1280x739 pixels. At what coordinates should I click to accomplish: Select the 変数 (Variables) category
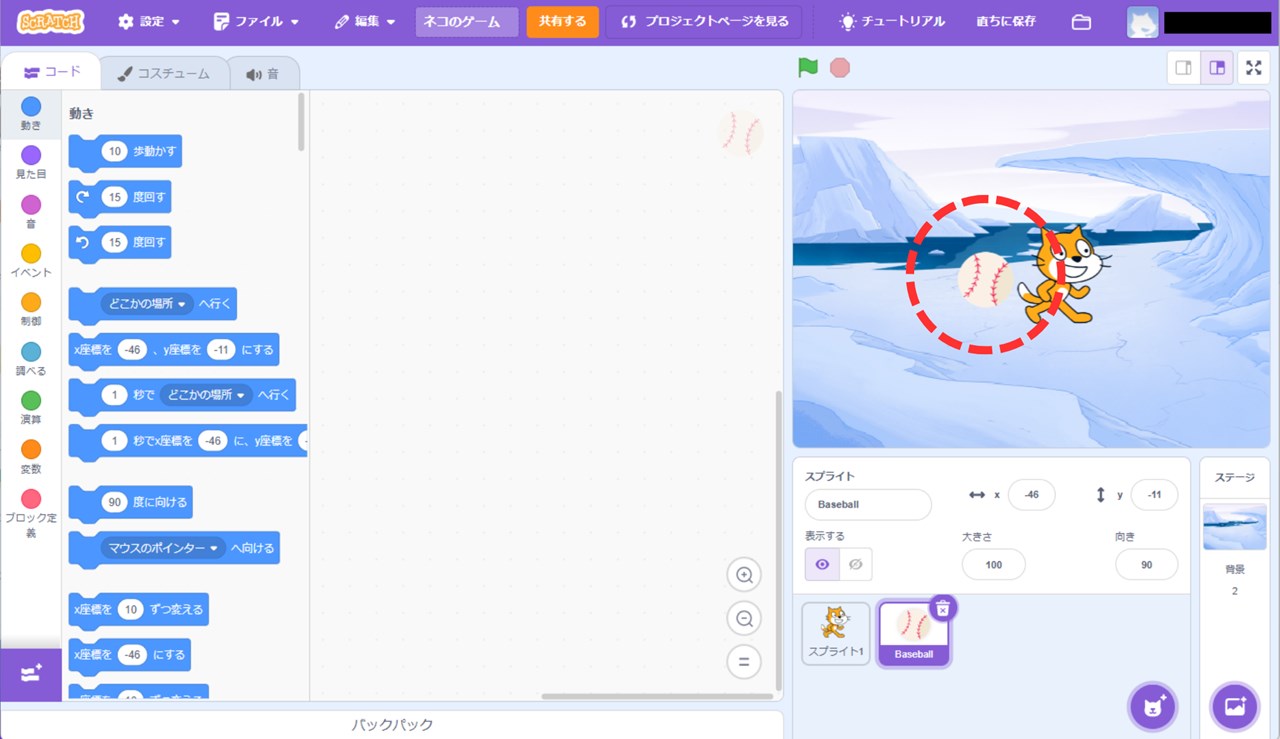pos(31,457)
